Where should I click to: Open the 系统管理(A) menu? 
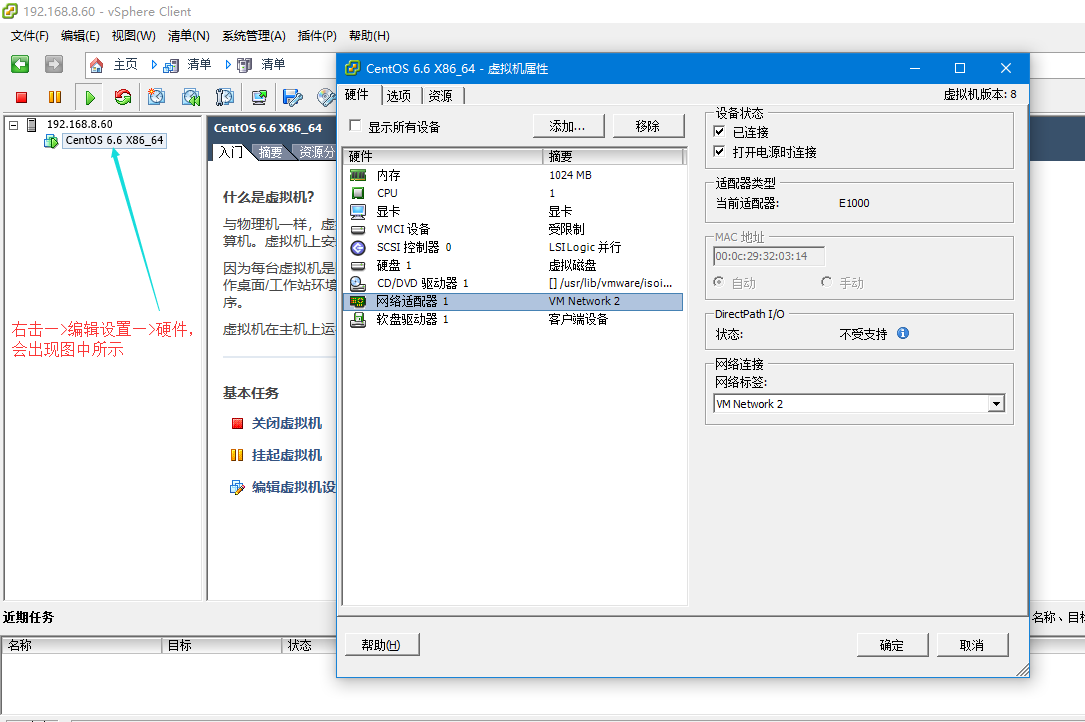(x=254, y=36)
